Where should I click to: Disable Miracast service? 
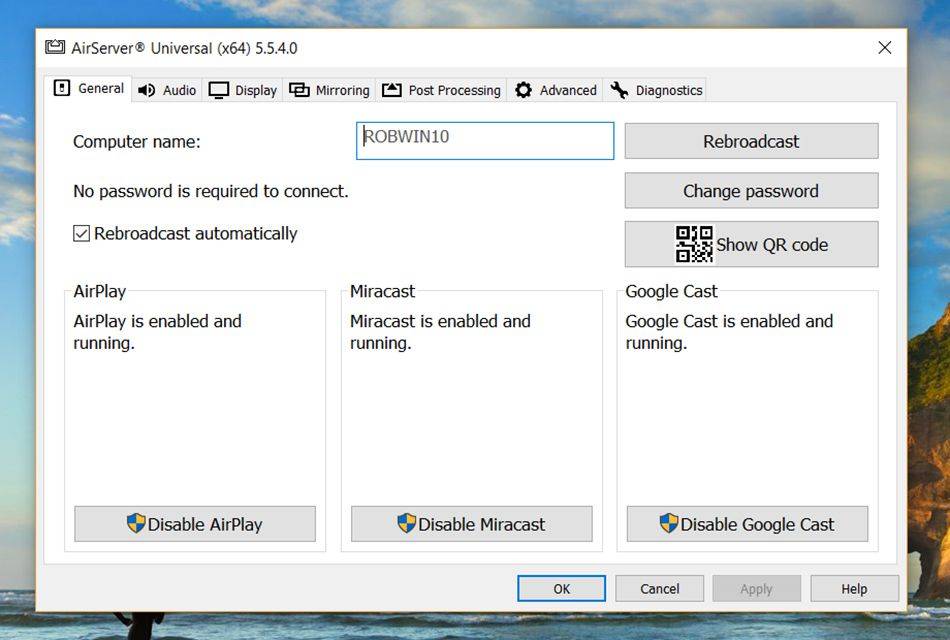pos(471,524)
